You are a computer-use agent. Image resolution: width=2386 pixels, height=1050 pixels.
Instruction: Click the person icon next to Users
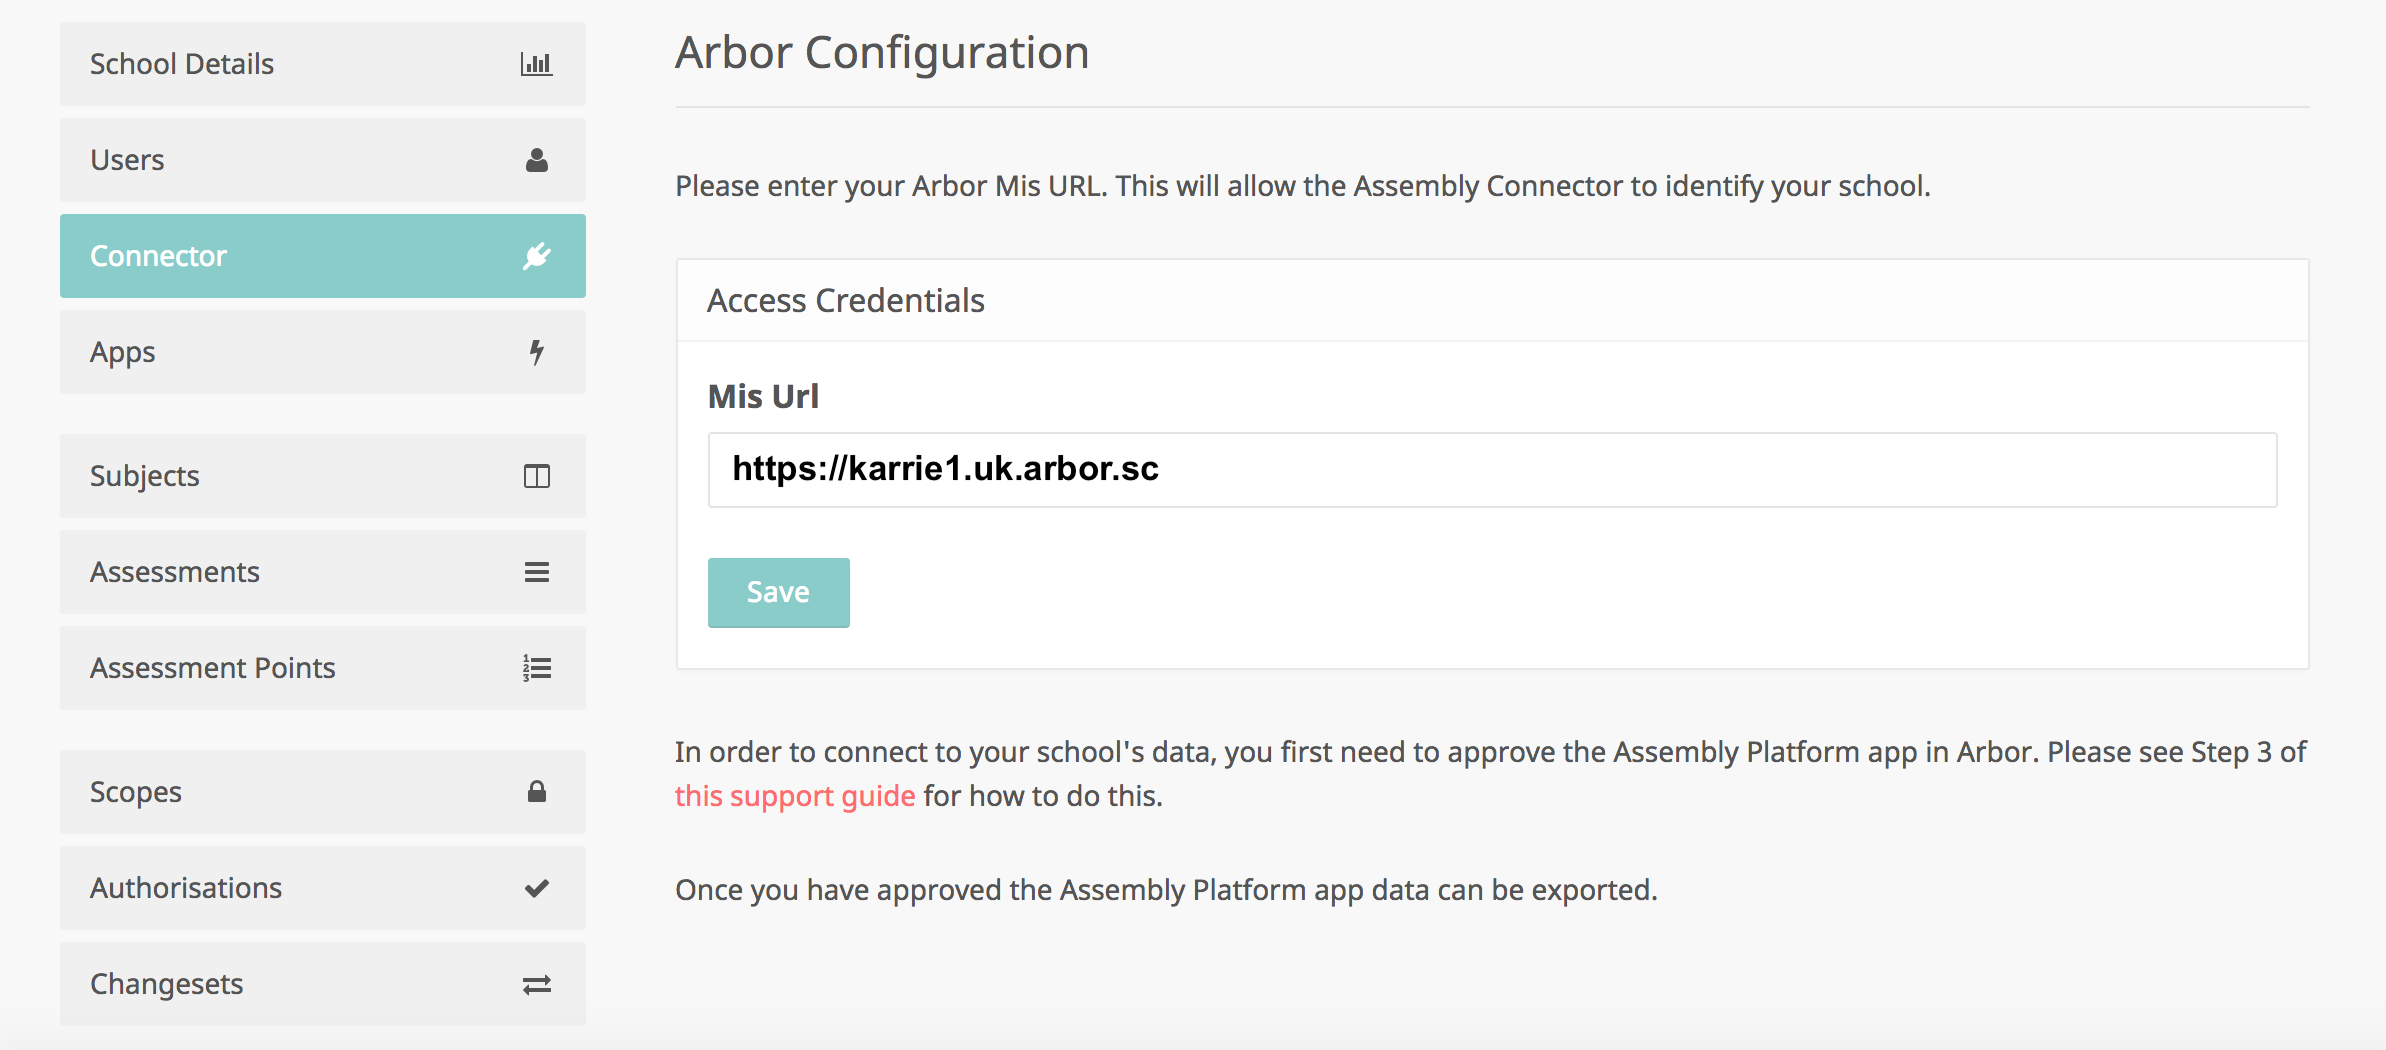(x=536, y=160)
